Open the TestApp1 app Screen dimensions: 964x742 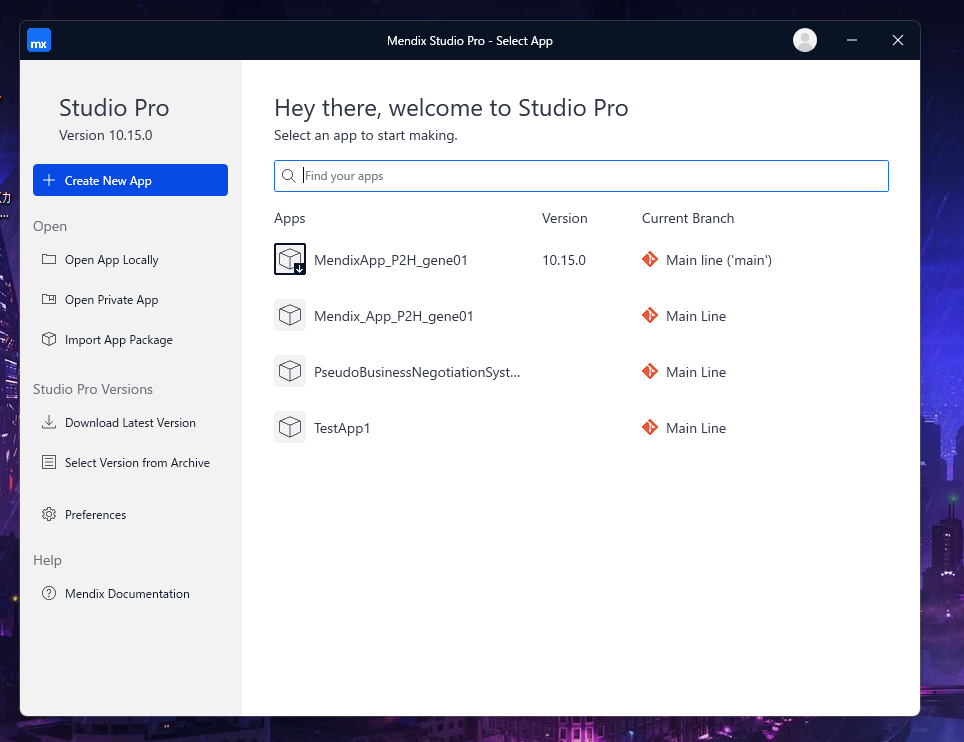[x=341, y=428]
